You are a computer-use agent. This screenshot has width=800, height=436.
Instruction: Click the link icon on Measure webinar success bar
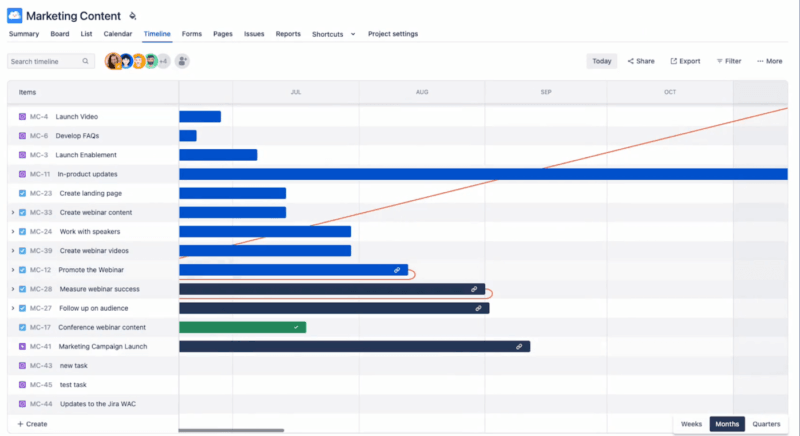coord(474,289)
